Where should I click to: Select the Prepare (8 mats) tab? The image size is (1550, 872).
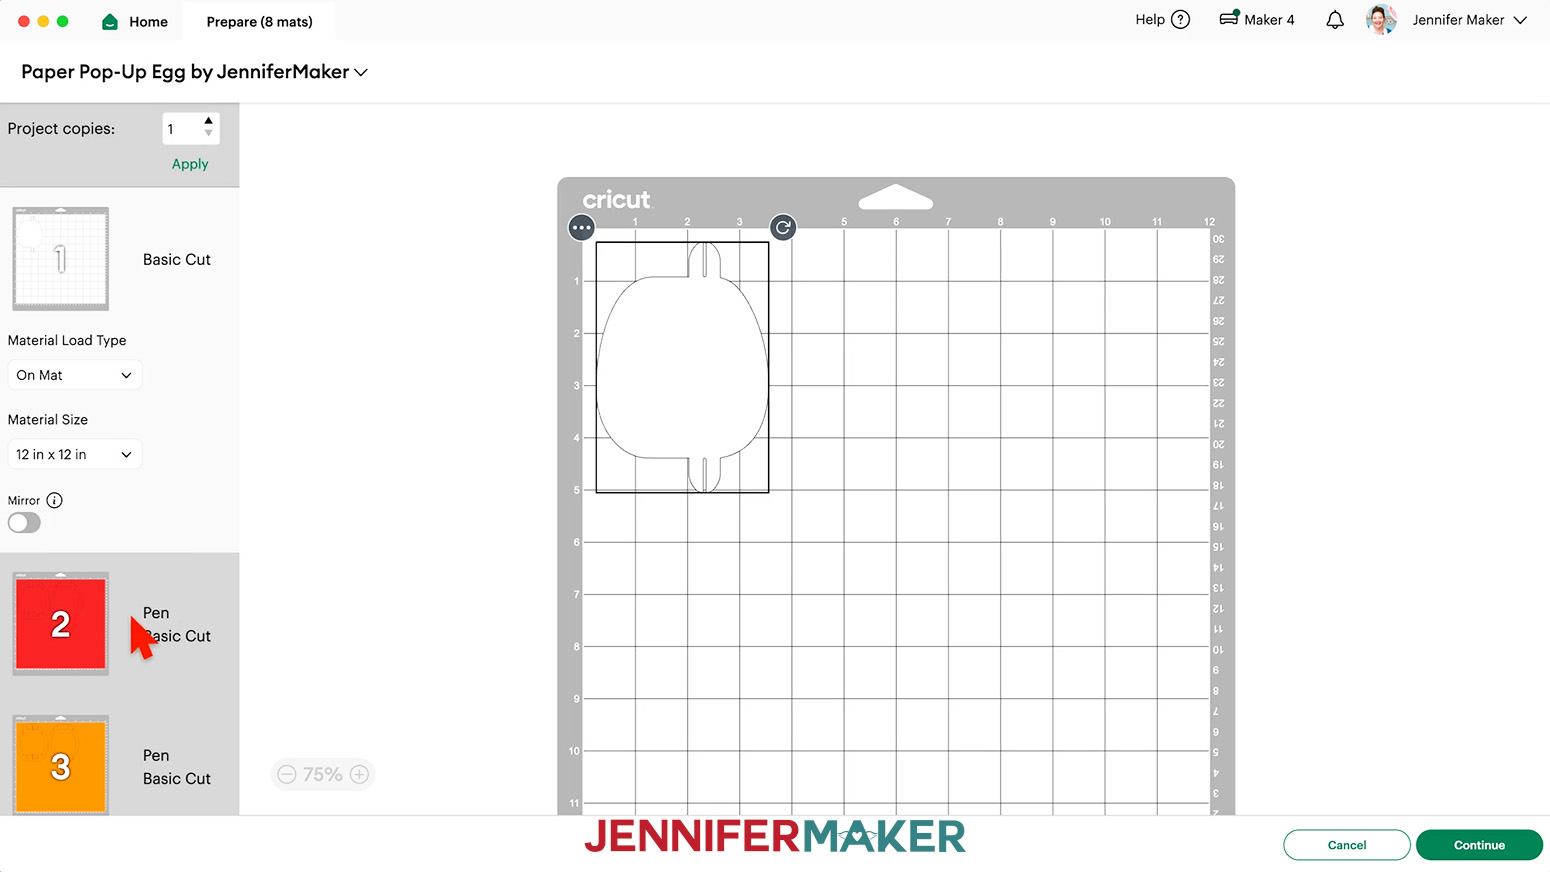pyautogui.click(x=259, y=21)
